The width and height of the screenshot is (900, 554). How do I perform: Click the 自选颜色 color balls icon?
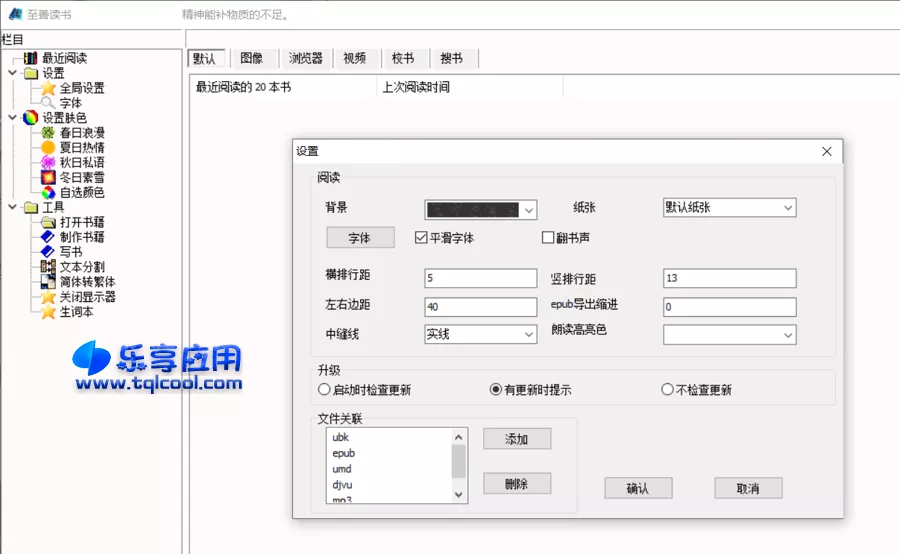[48, 192]
